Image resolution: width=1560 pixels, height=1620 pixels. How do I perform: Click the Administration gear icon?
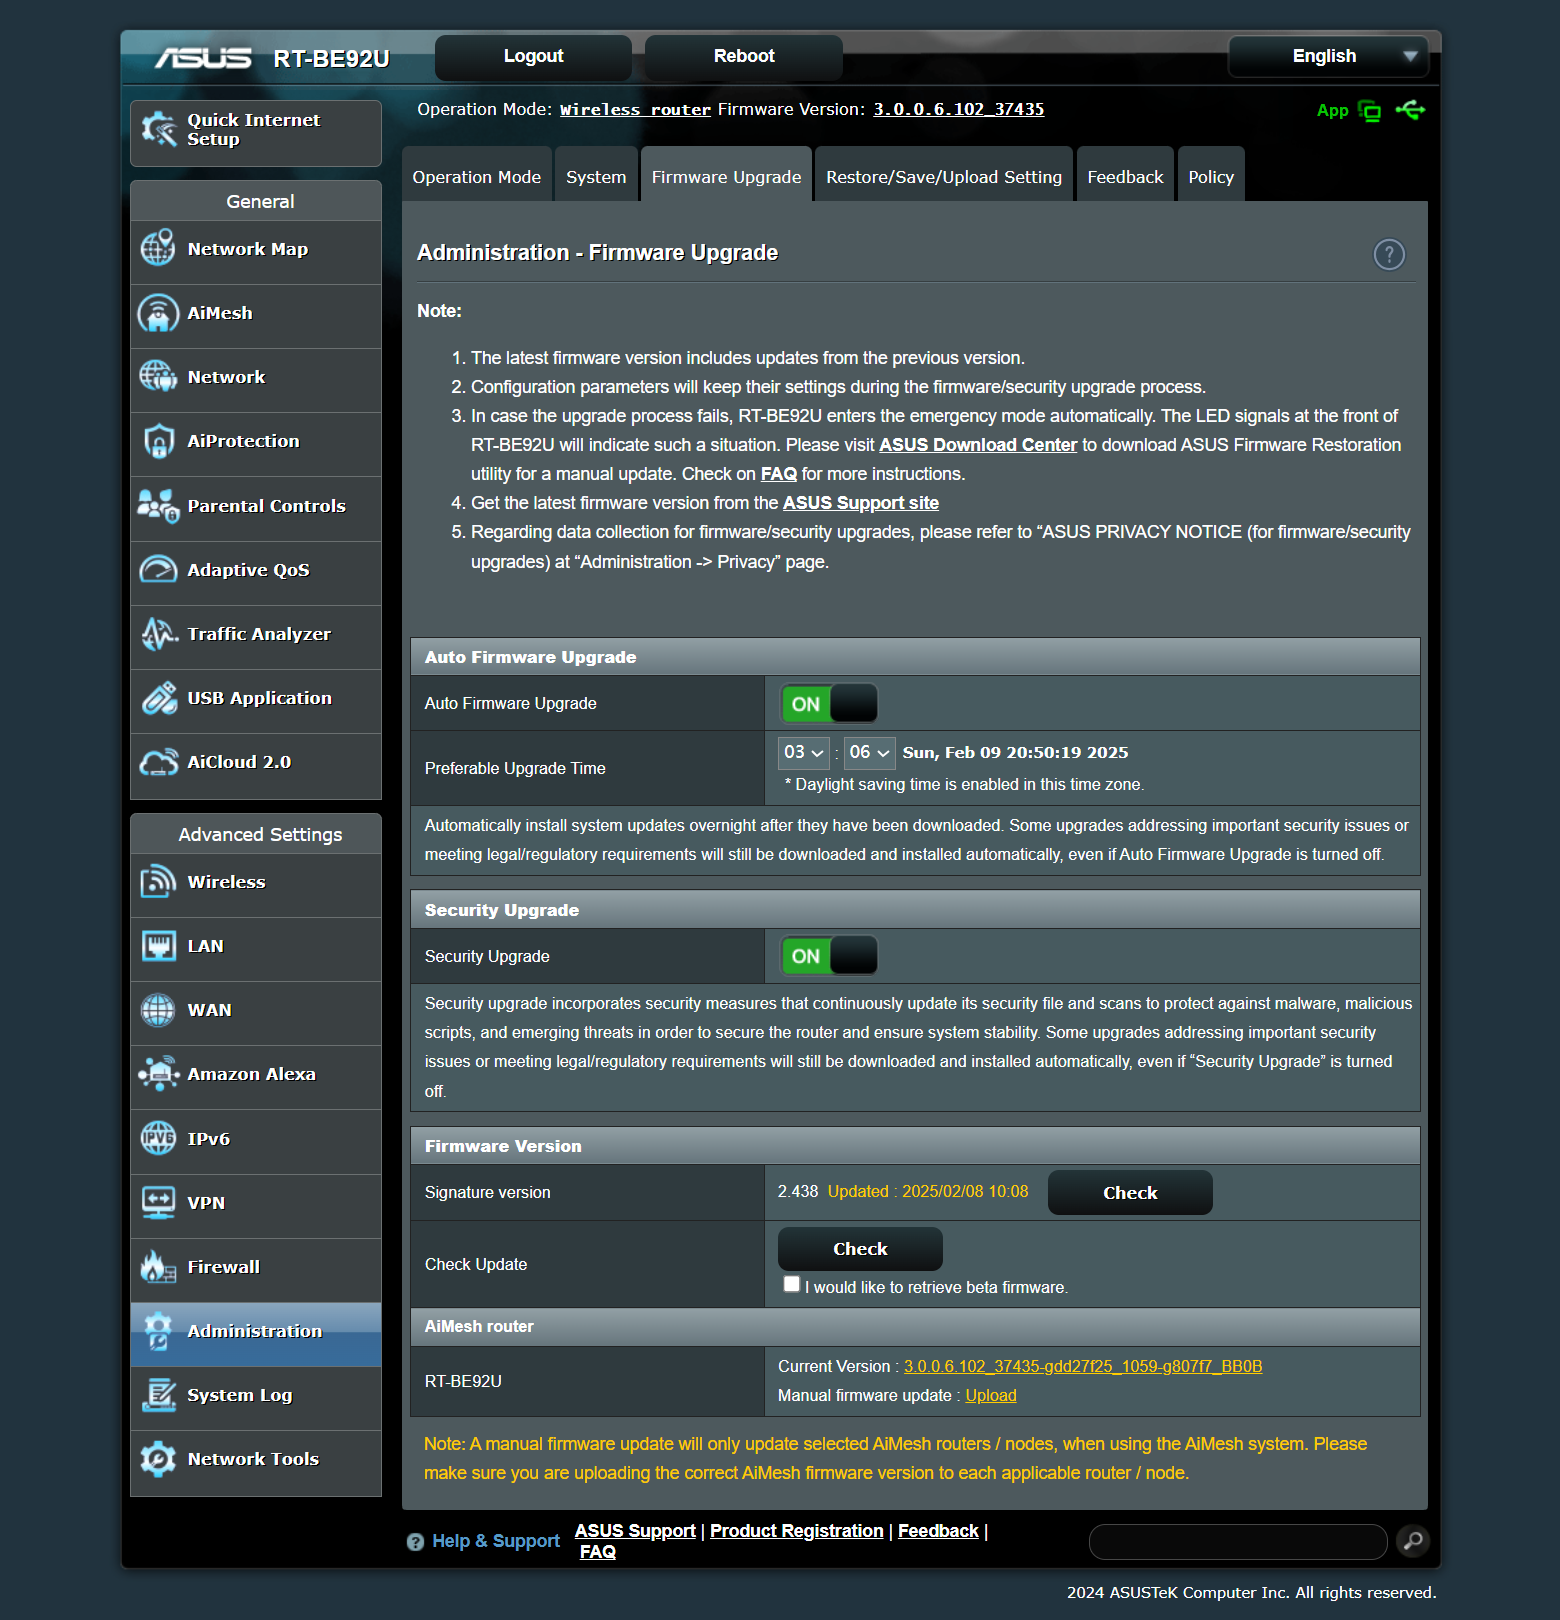pos(158,1331)
